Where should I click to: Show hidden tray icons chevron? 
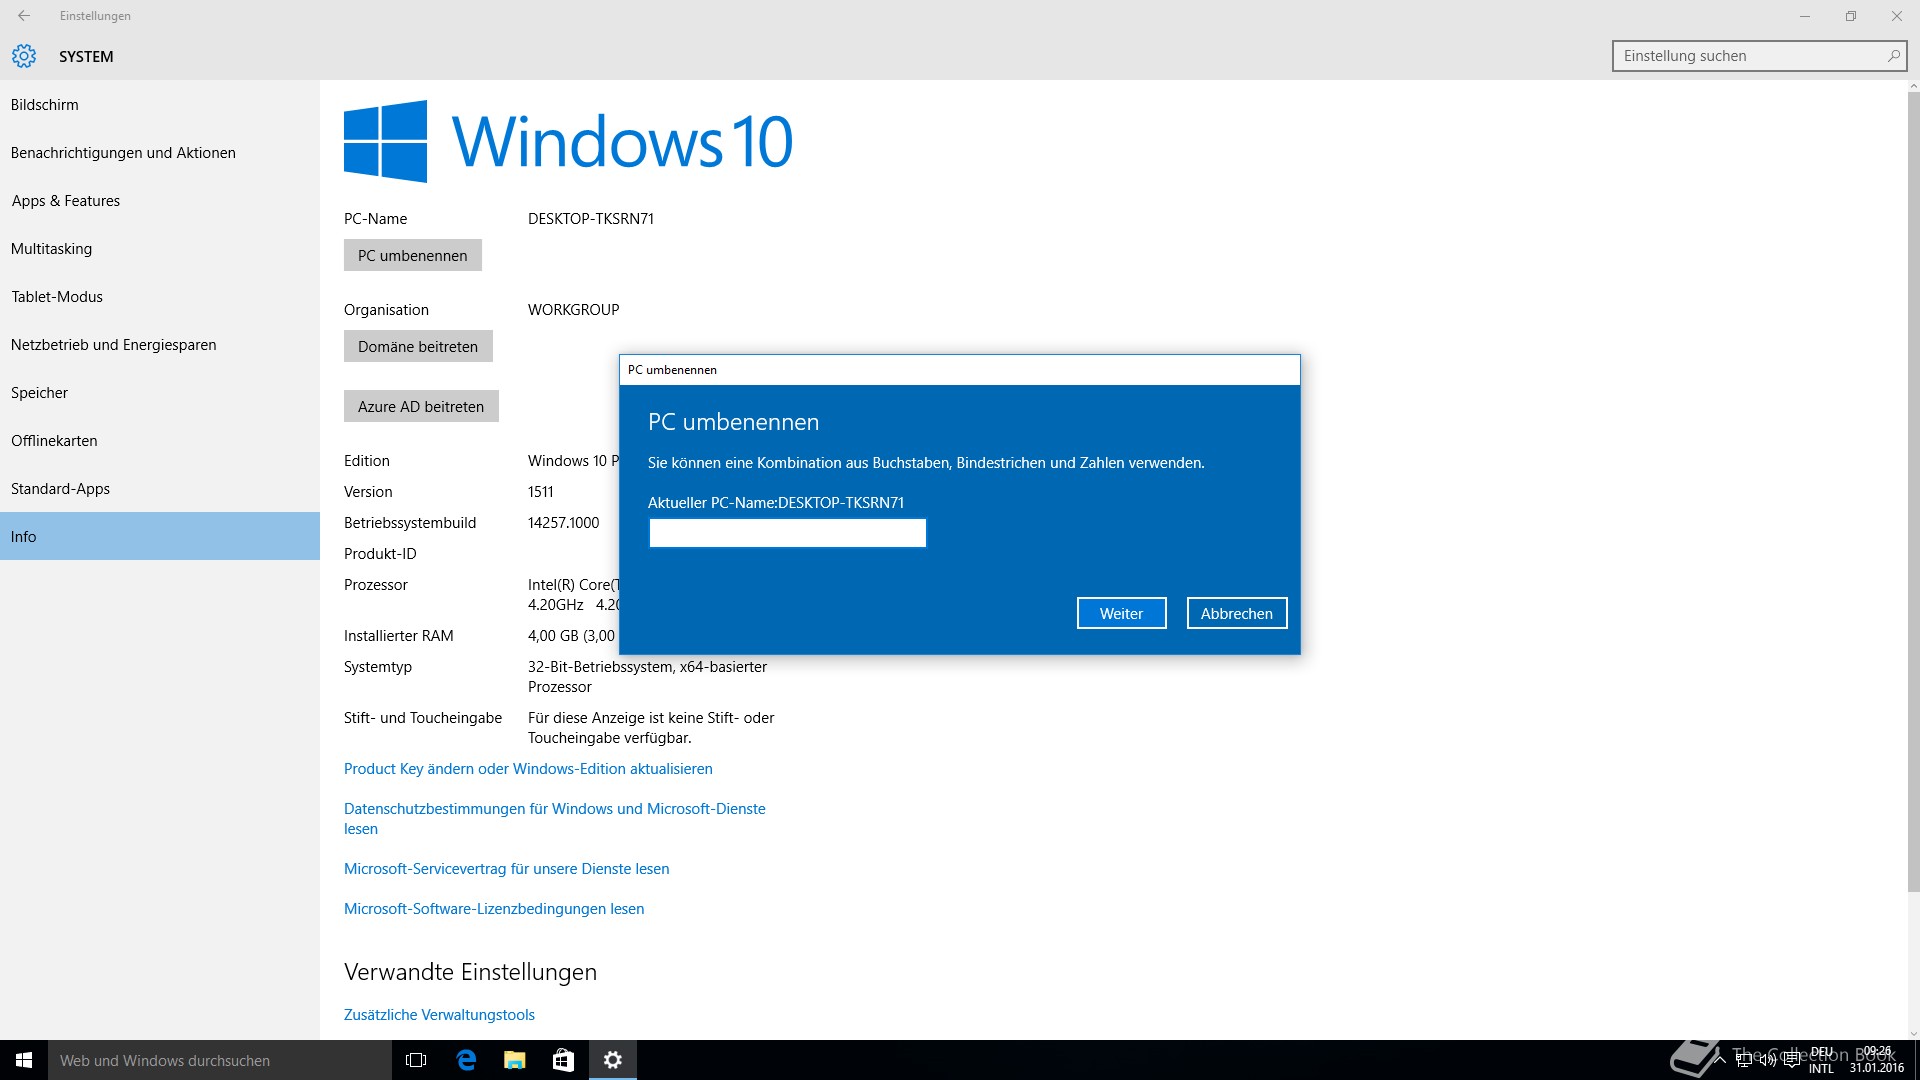click(x=1720, y=1058)
